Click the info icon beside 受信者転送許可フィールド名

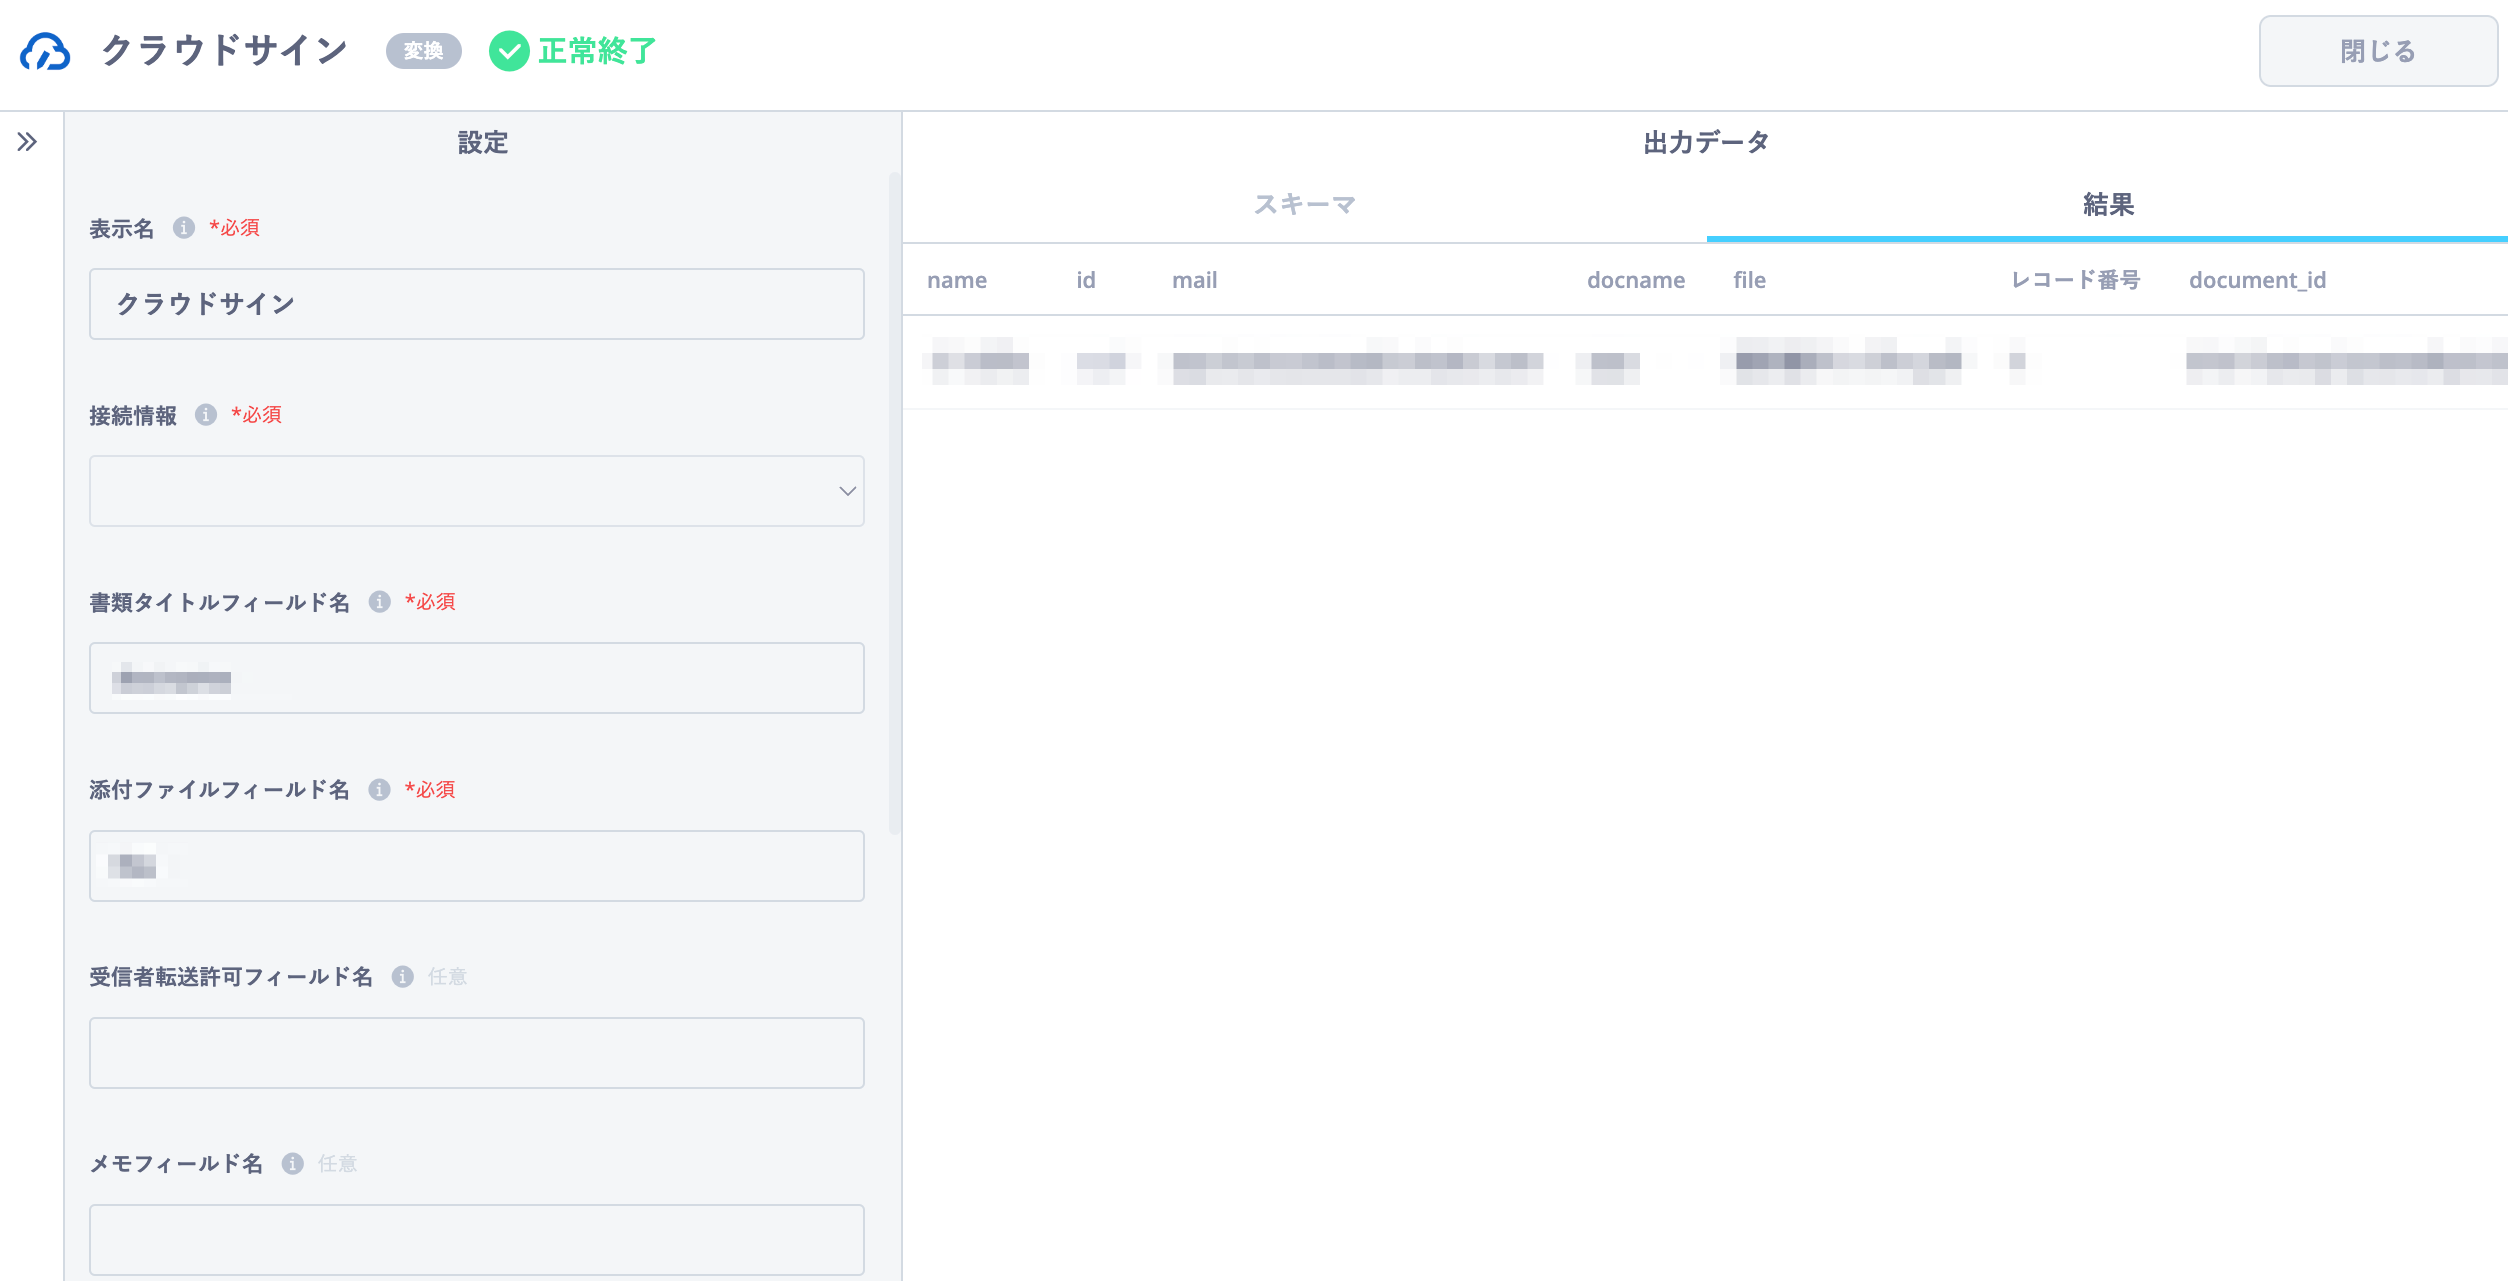(403, 977)
